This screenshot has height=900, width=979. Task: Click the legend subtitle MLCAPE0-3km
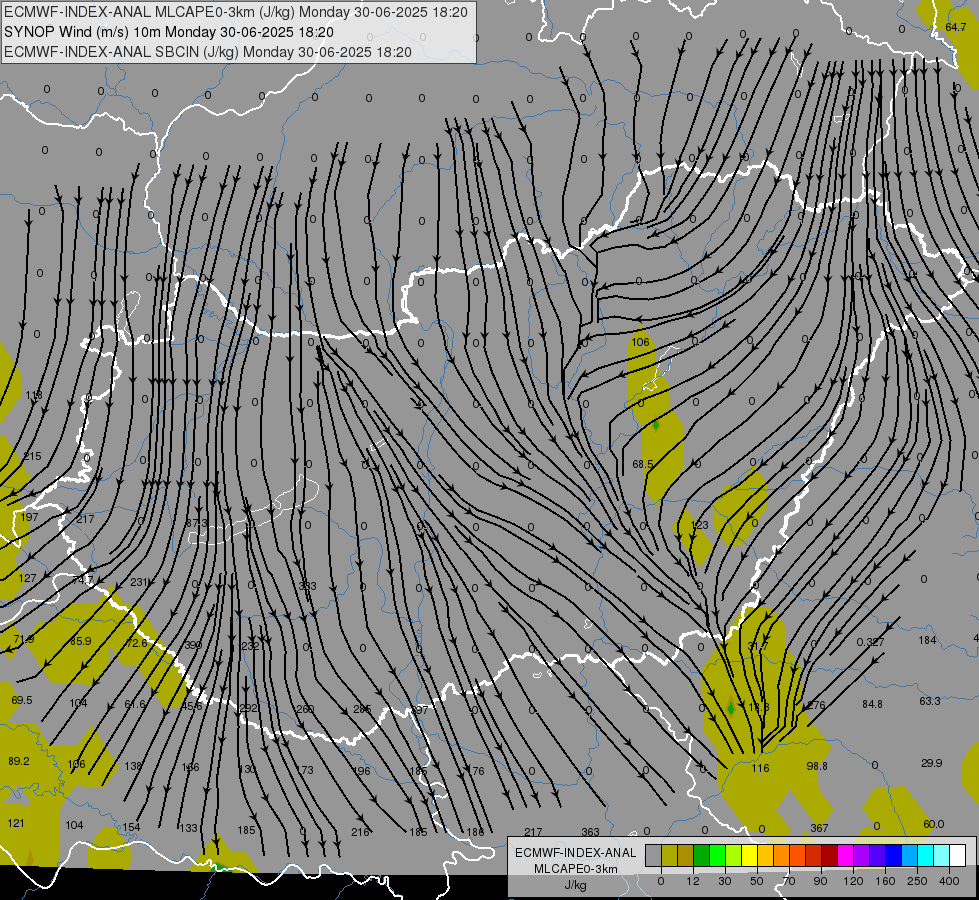click(576, 869)
